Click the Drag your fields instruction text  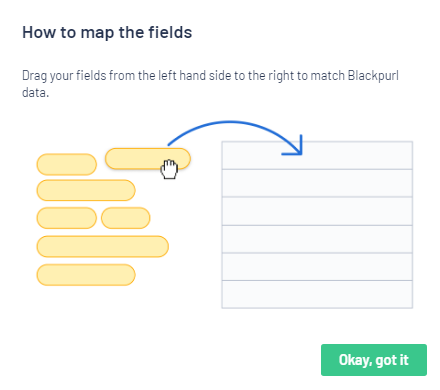pos(210,84)
